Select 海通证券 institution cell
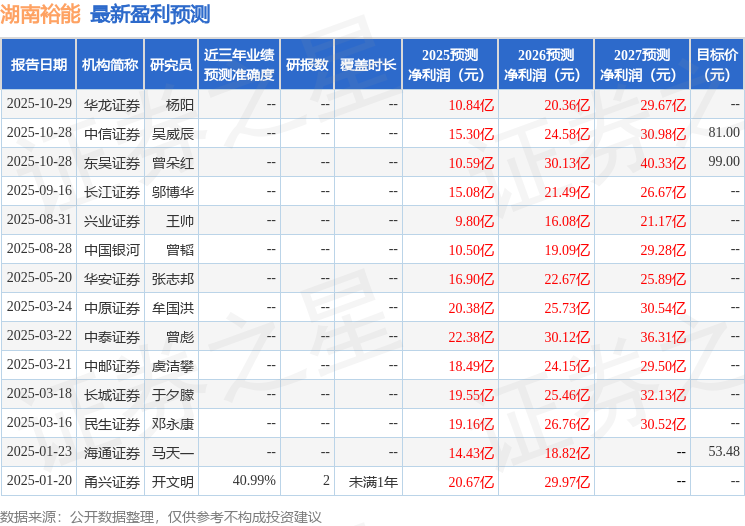745x526 pixels. click(112, 453)
